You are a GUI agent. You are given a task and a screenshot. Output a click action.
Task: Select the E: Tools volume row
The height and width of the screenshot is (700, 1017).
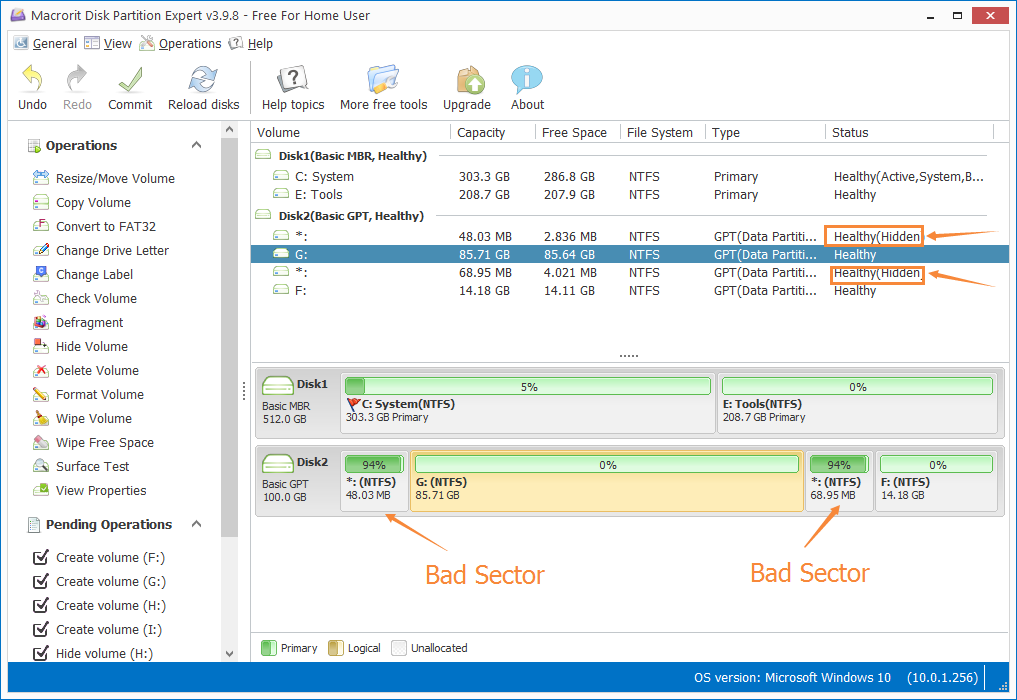pos(630,195)
